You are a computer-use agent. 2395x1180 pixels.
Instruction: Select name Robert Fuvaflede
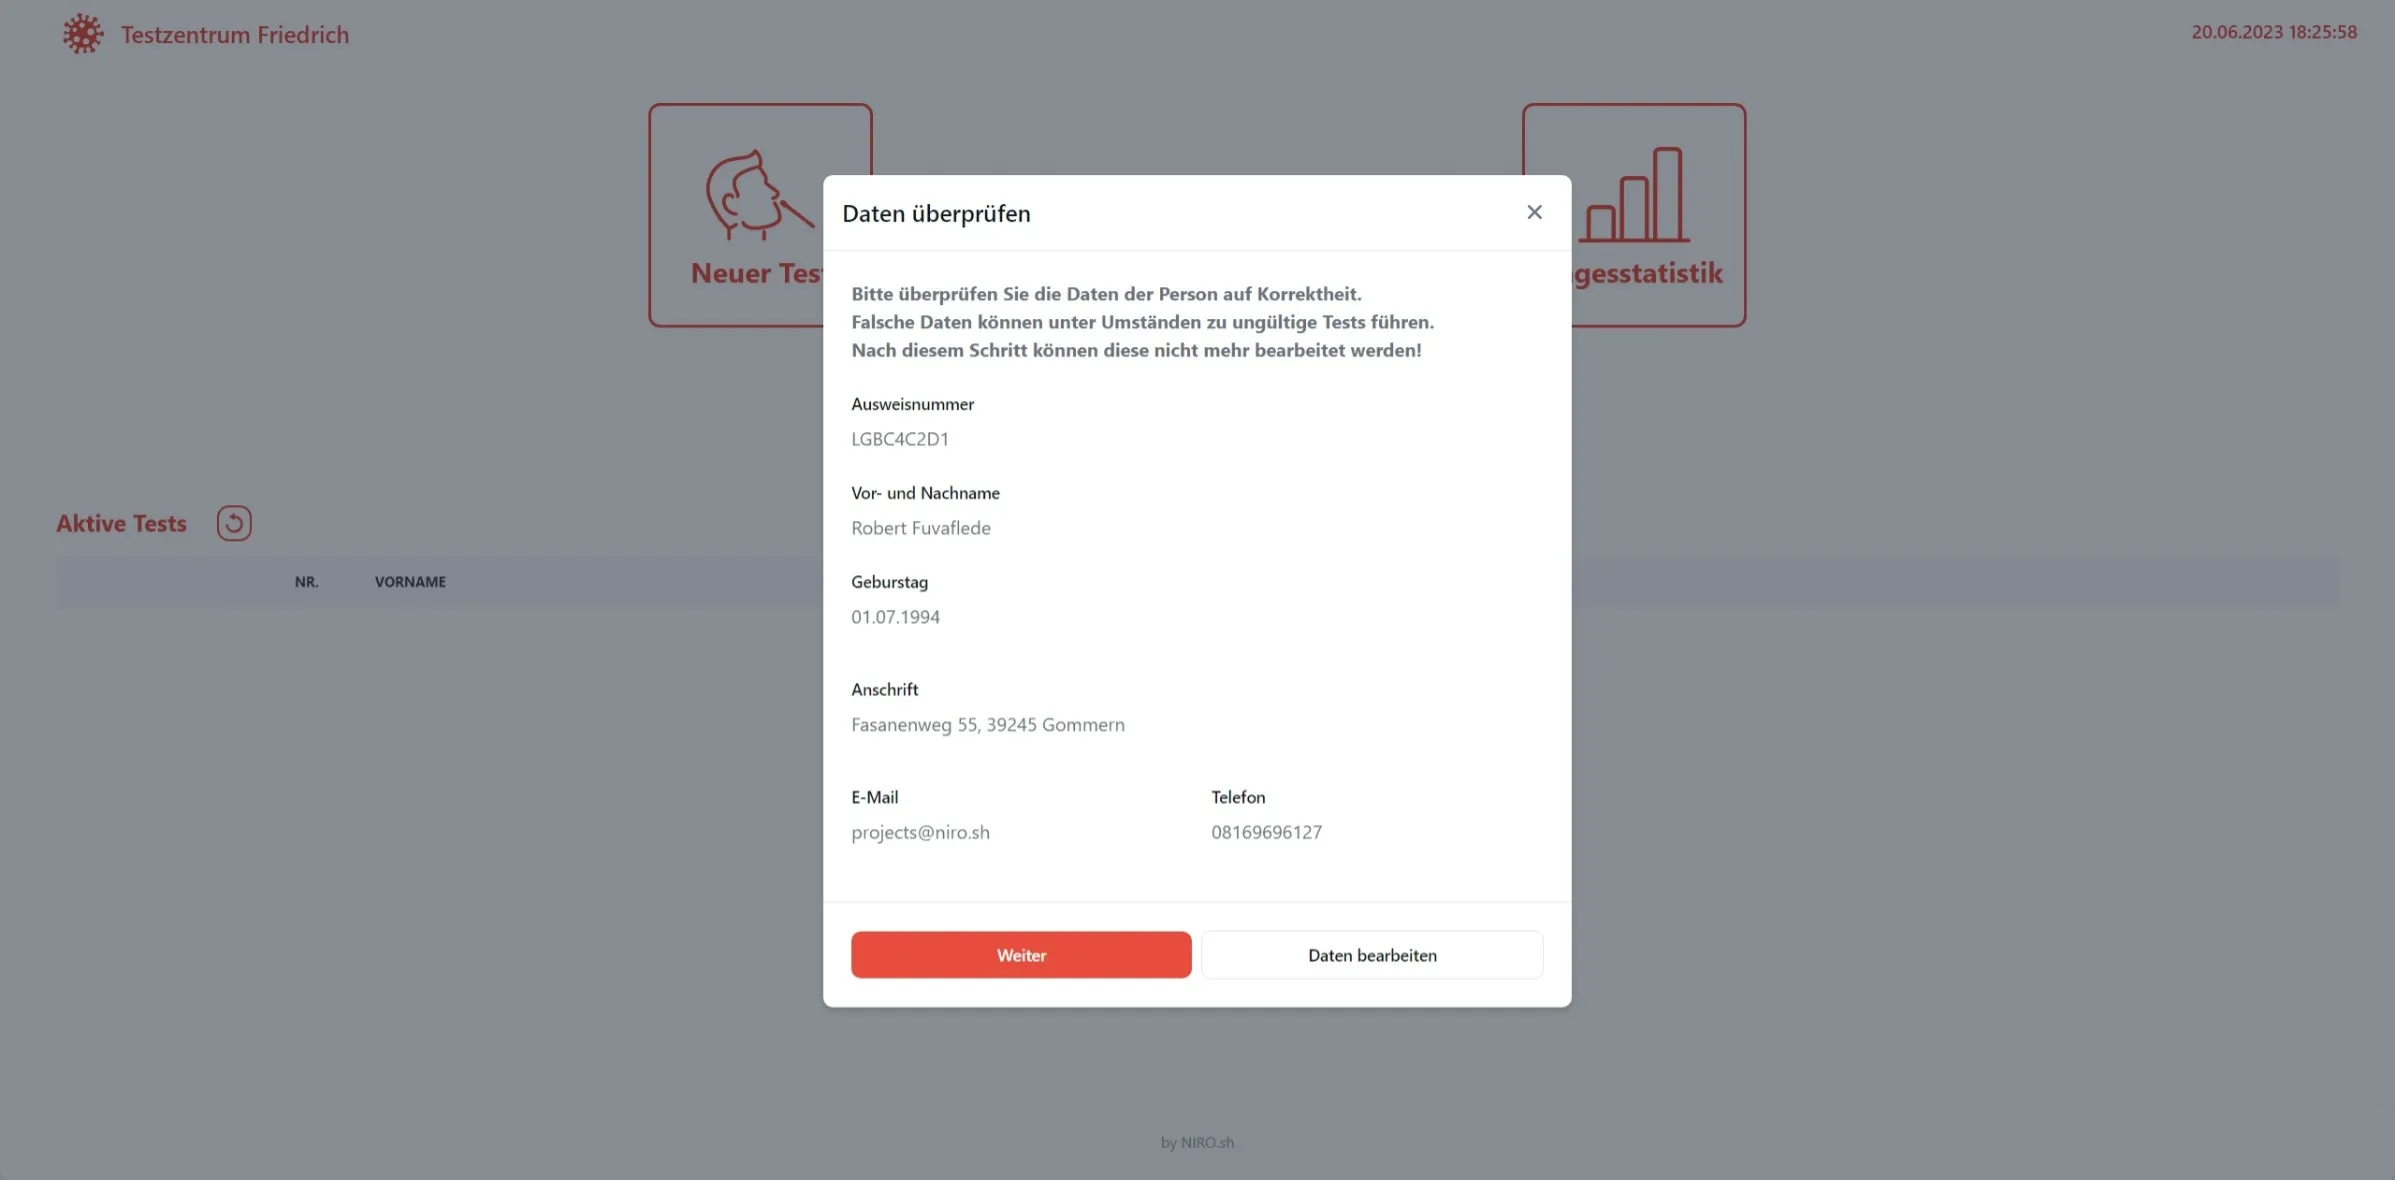[921, 528]
